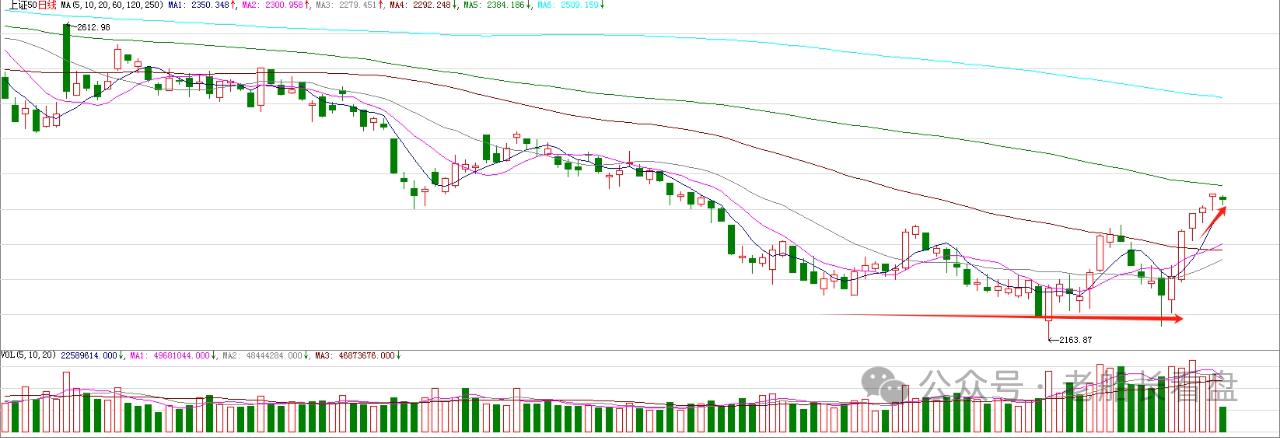The image size is (1280, 438).
Task: Click the volume MA2: 48444284.000 value
Action: [264, 355]
